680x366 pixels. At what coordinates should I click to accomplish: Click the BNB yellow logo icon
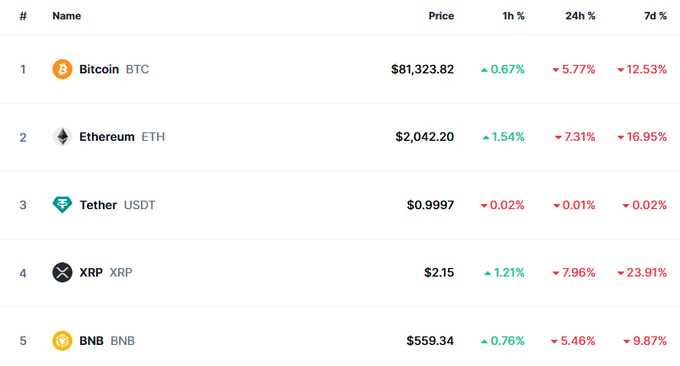click(x=62, y=340)
